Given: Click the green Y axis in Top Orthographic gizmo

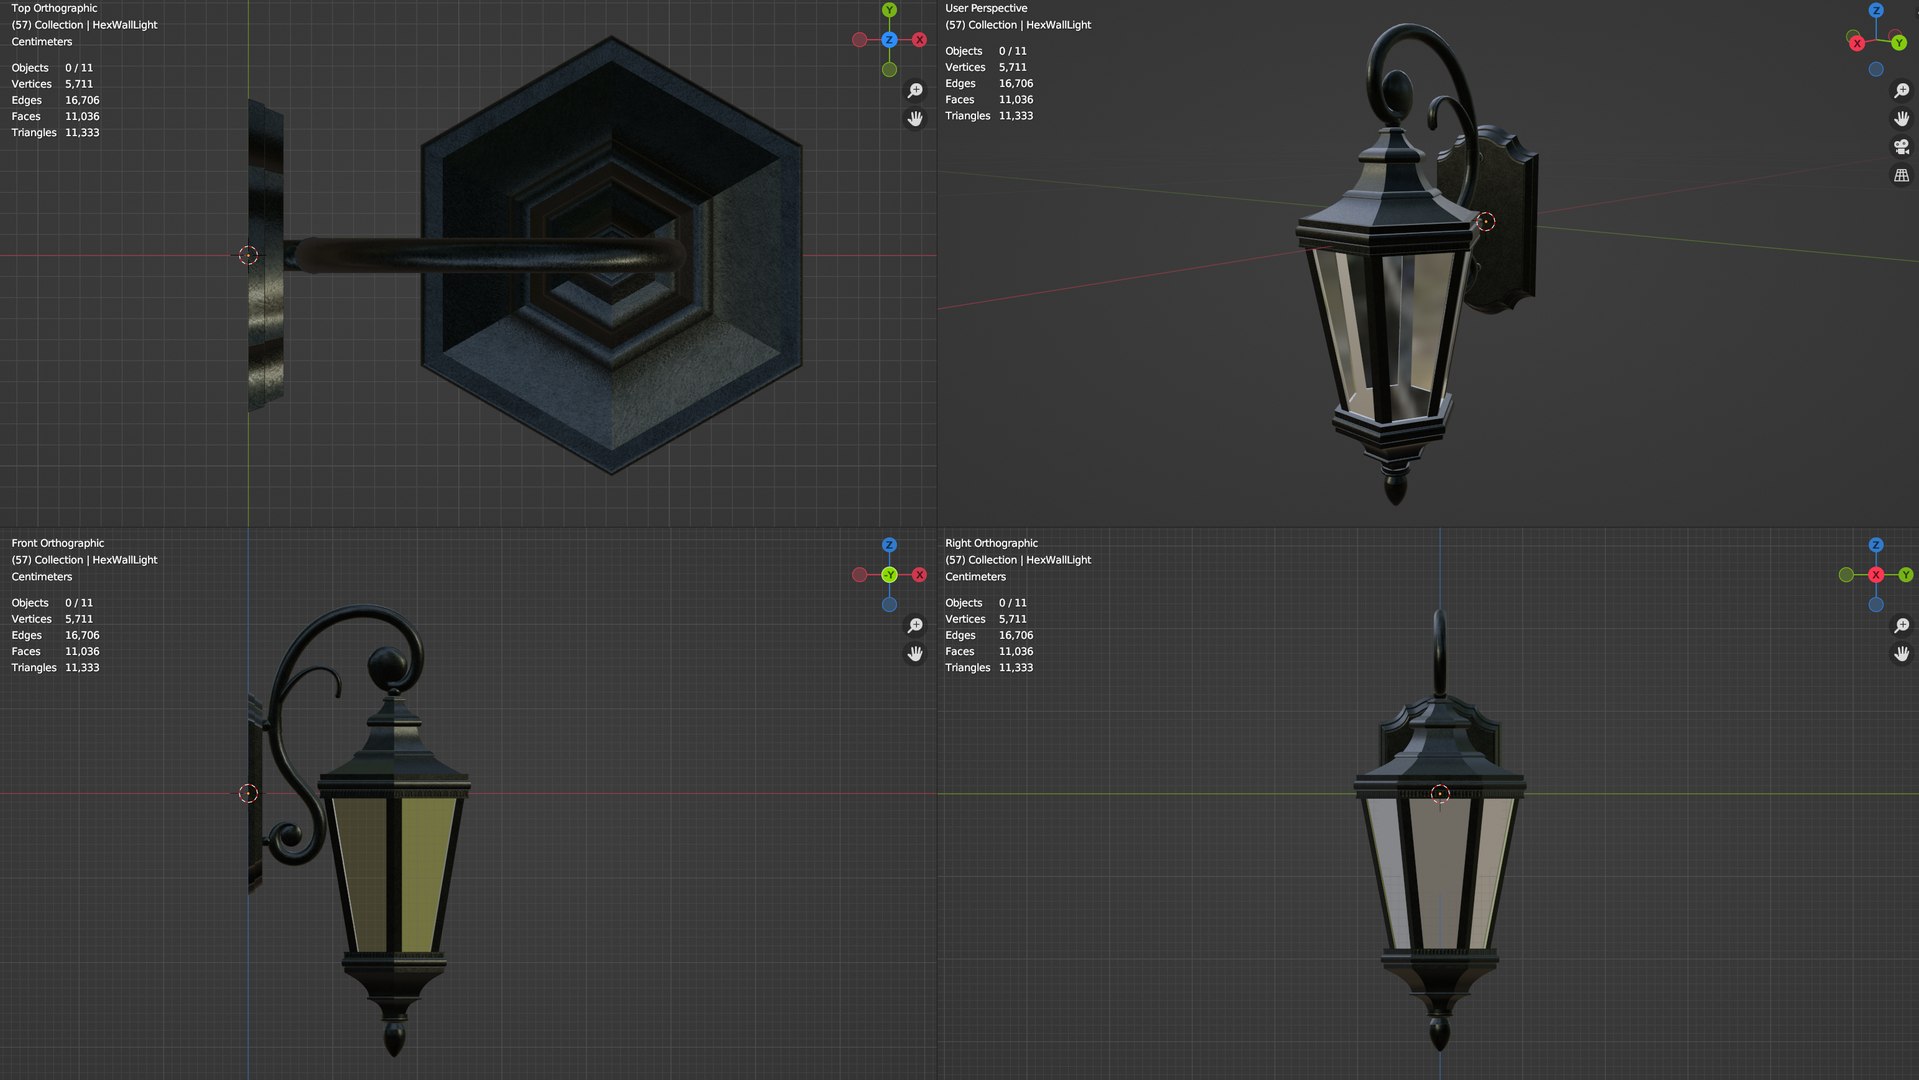Looking at the screenshot, I should point(889,10).
